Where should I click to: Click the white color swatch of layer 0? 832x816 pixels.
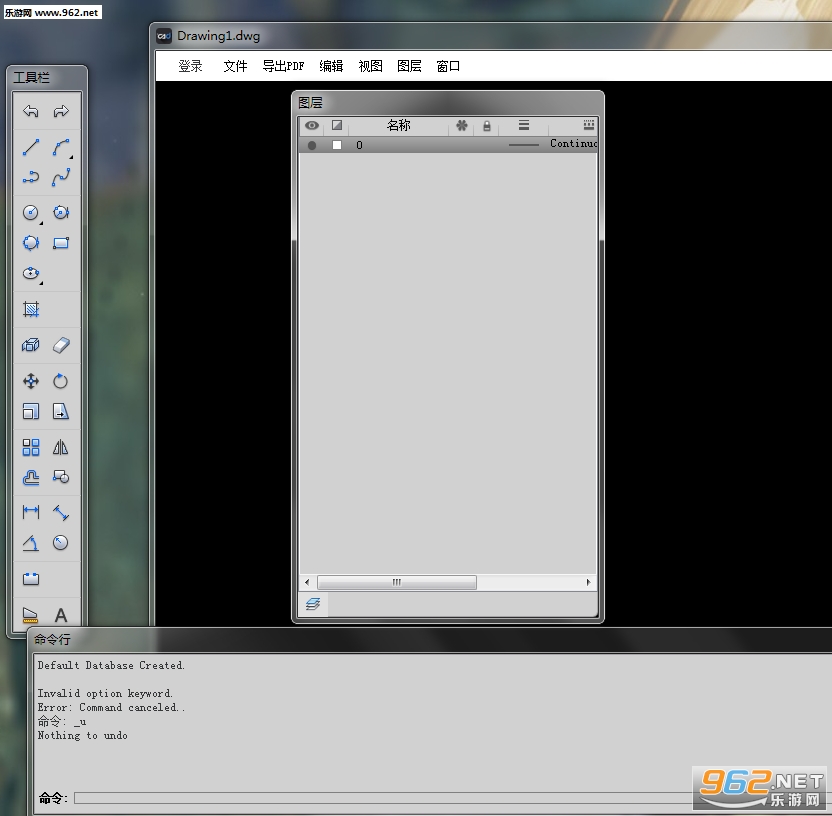(x=337, y=145)
